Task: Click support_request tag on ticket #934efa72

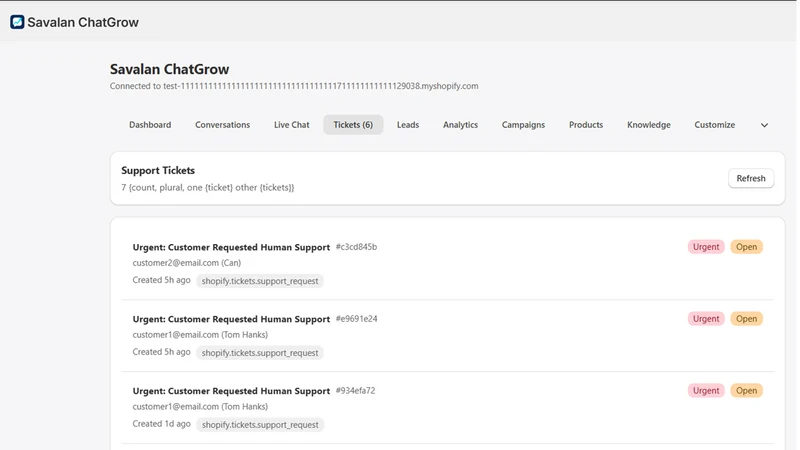Action: pyautogui.click(x=260, y=425)
